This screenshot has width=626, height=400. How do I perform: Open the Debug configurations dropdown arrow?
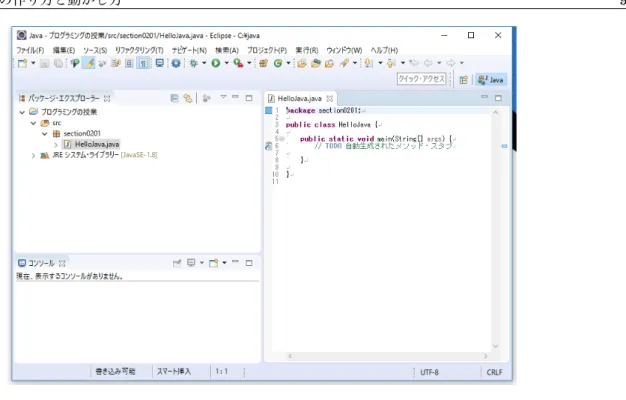point(204,63)
